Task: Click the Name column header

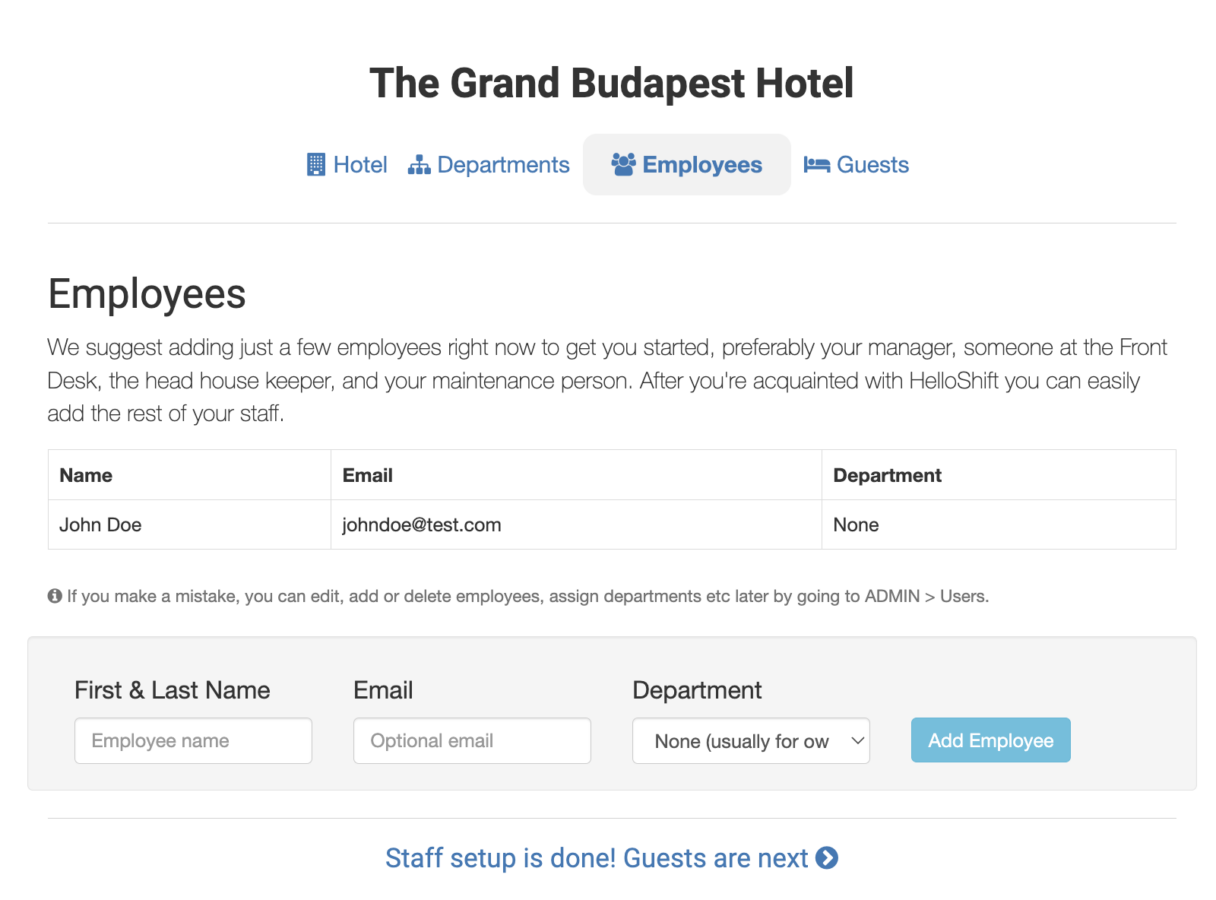Action: click(x=190, y=475)
